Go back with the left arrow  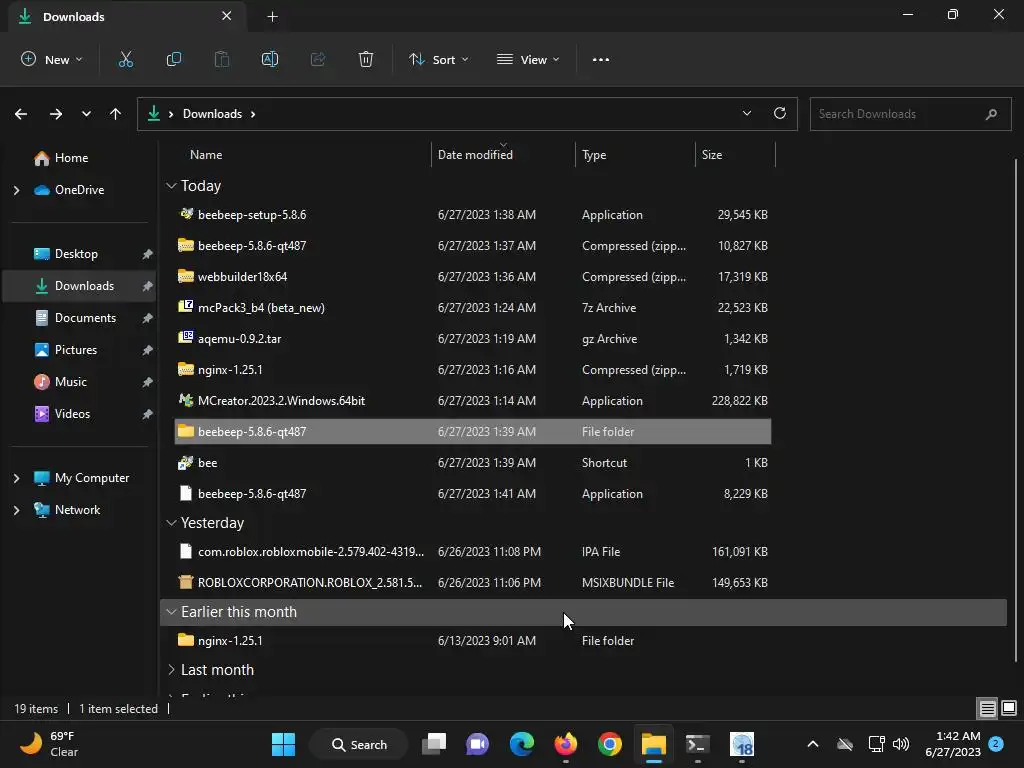(x=21, y=114)
